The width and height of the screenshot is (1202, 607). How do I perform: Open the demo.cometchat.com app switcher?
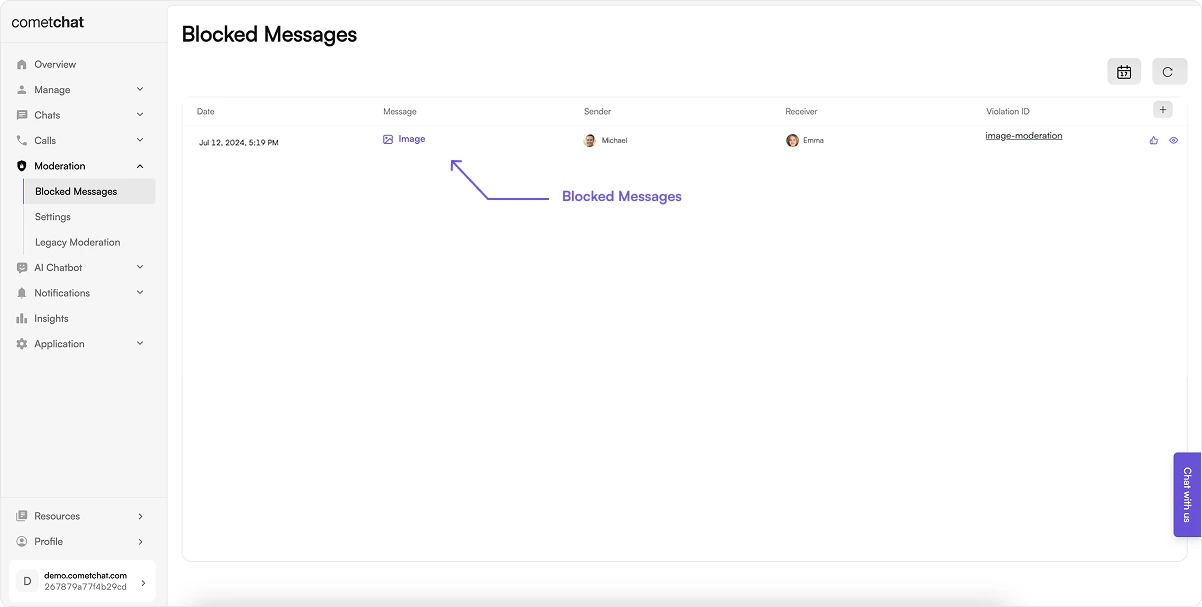pyautogui.click(x=83, y=581)
